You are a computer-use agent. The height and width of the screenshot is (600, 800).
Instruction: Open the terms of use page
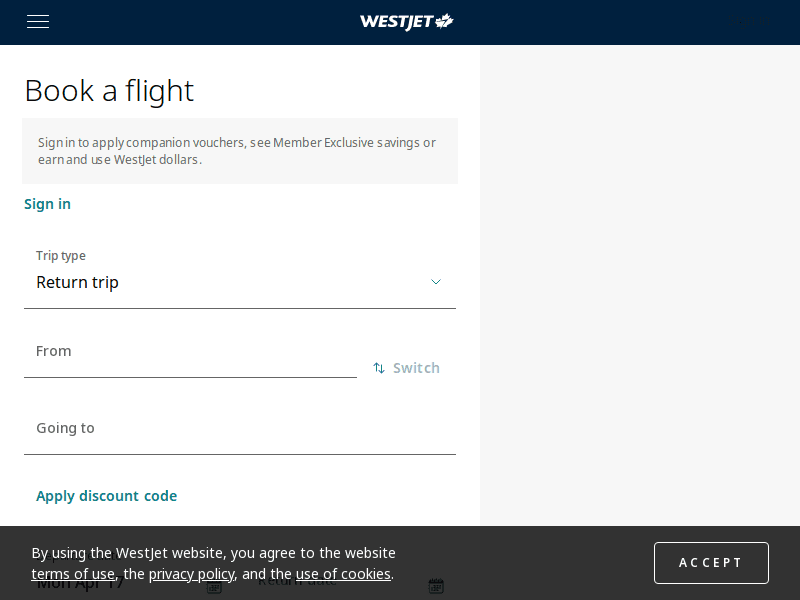click(73, 573)
